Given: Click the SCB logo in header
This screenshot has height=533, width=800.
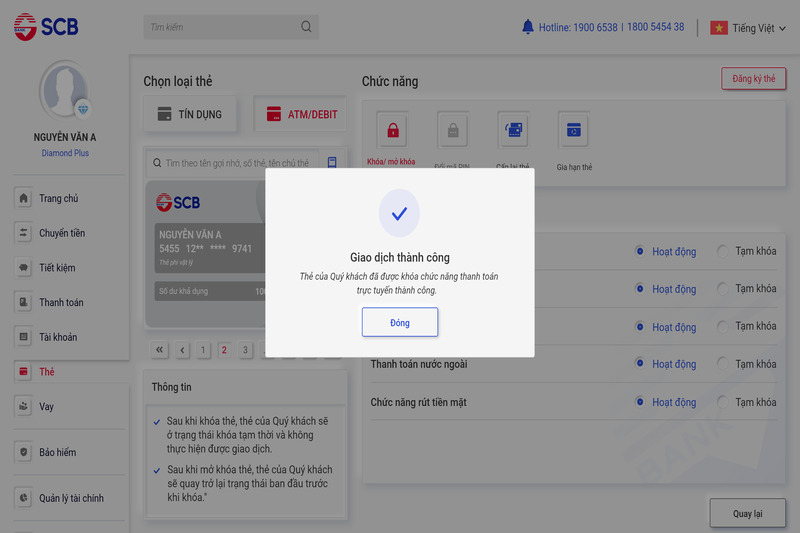Looking at the screenshot, I should pos(46,27).
